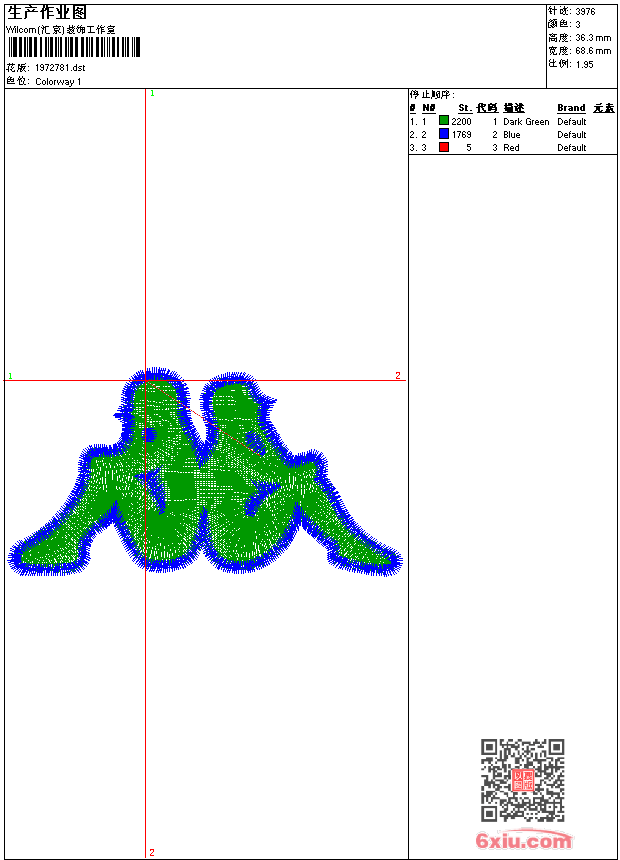Click the Colorway 1 label

[59, 82]
